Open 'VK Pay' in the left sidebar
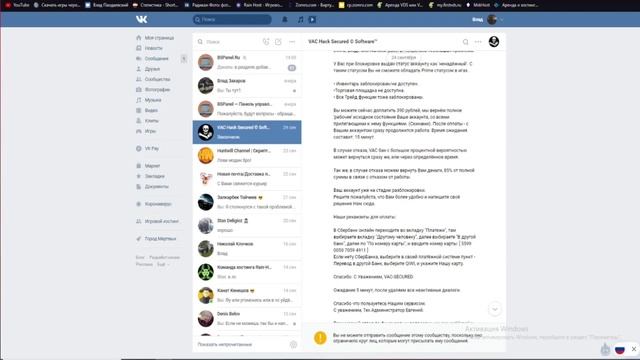This screenshot has width=640, height=360. coord(152,149)
